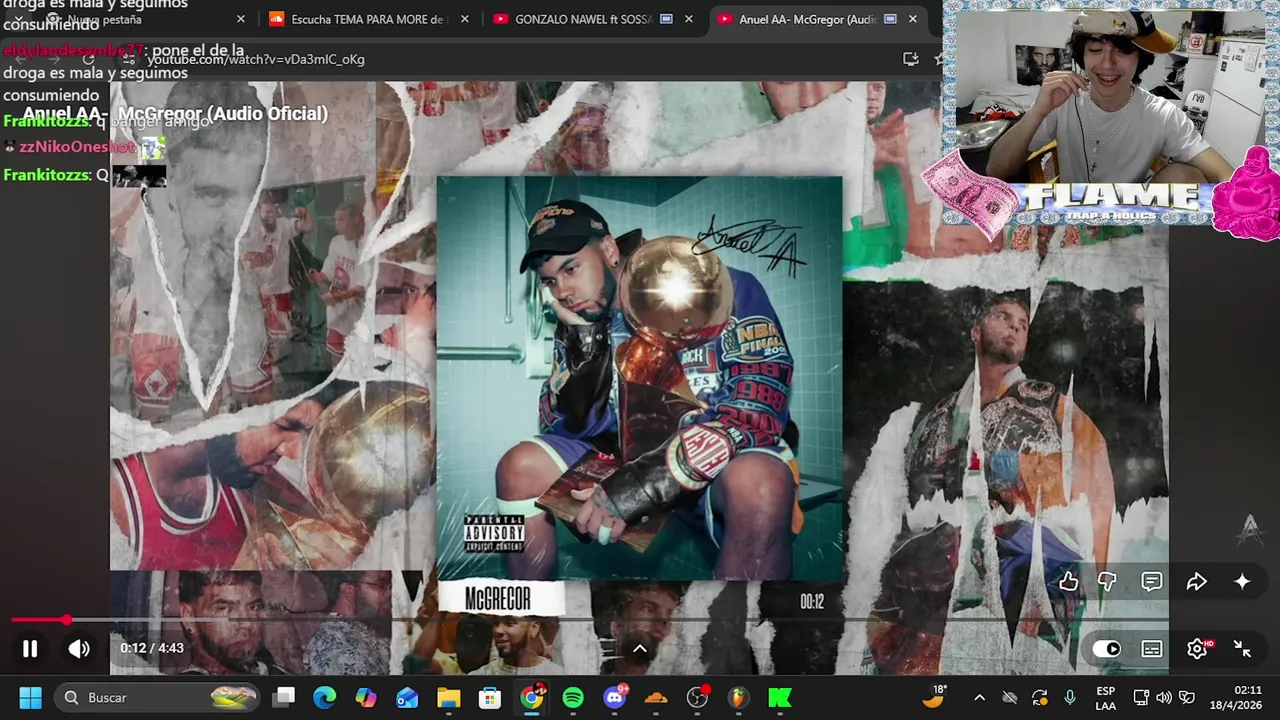
Task: Switch to the SoundCloud TEMA PARA MORE tab
Action: tap(366, 19)
